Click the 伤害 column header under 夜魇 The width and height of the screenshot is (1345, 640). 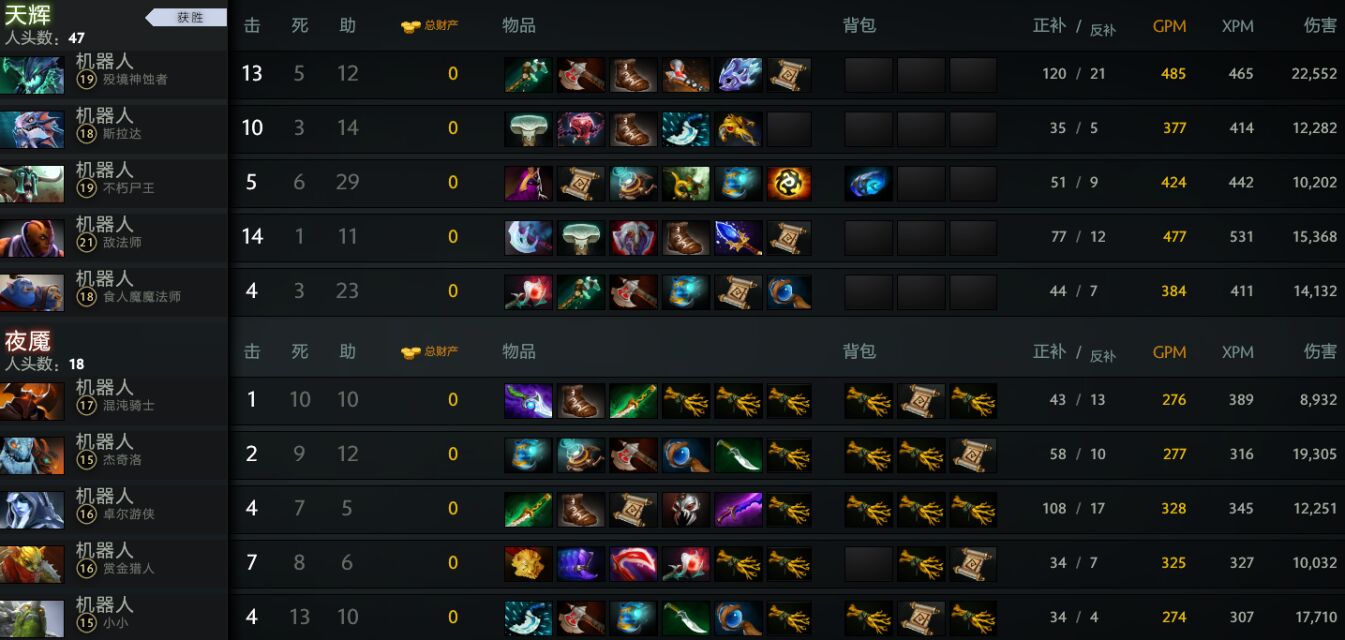click(1320, 351)
